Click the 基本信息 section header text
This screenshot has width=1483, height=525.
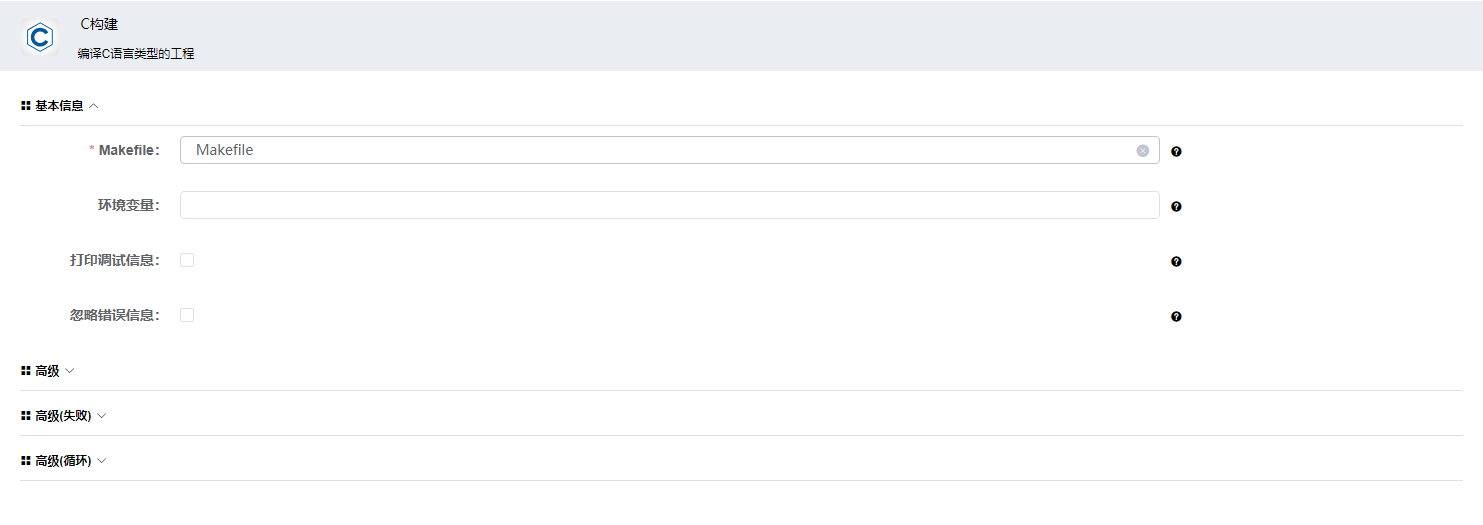[x=59, y=105]
